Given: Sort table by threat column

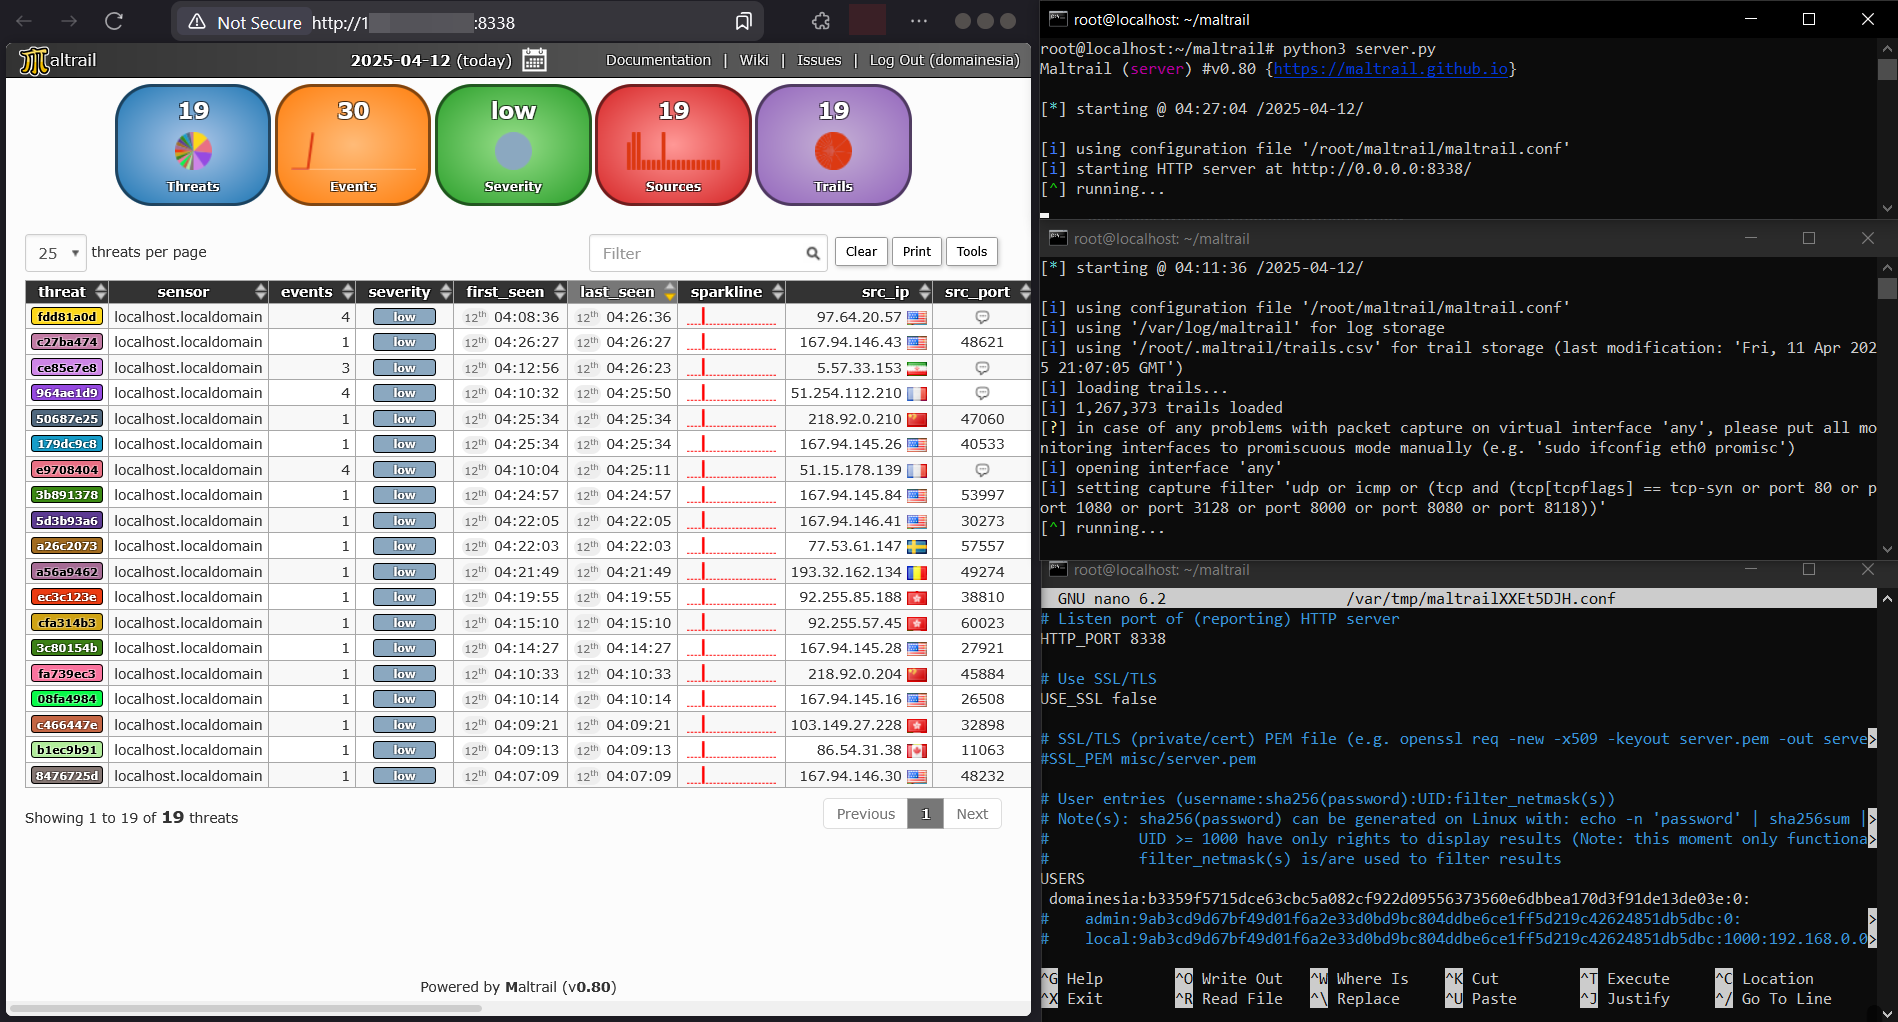Looking at the screenshot, I should (67, 292).
